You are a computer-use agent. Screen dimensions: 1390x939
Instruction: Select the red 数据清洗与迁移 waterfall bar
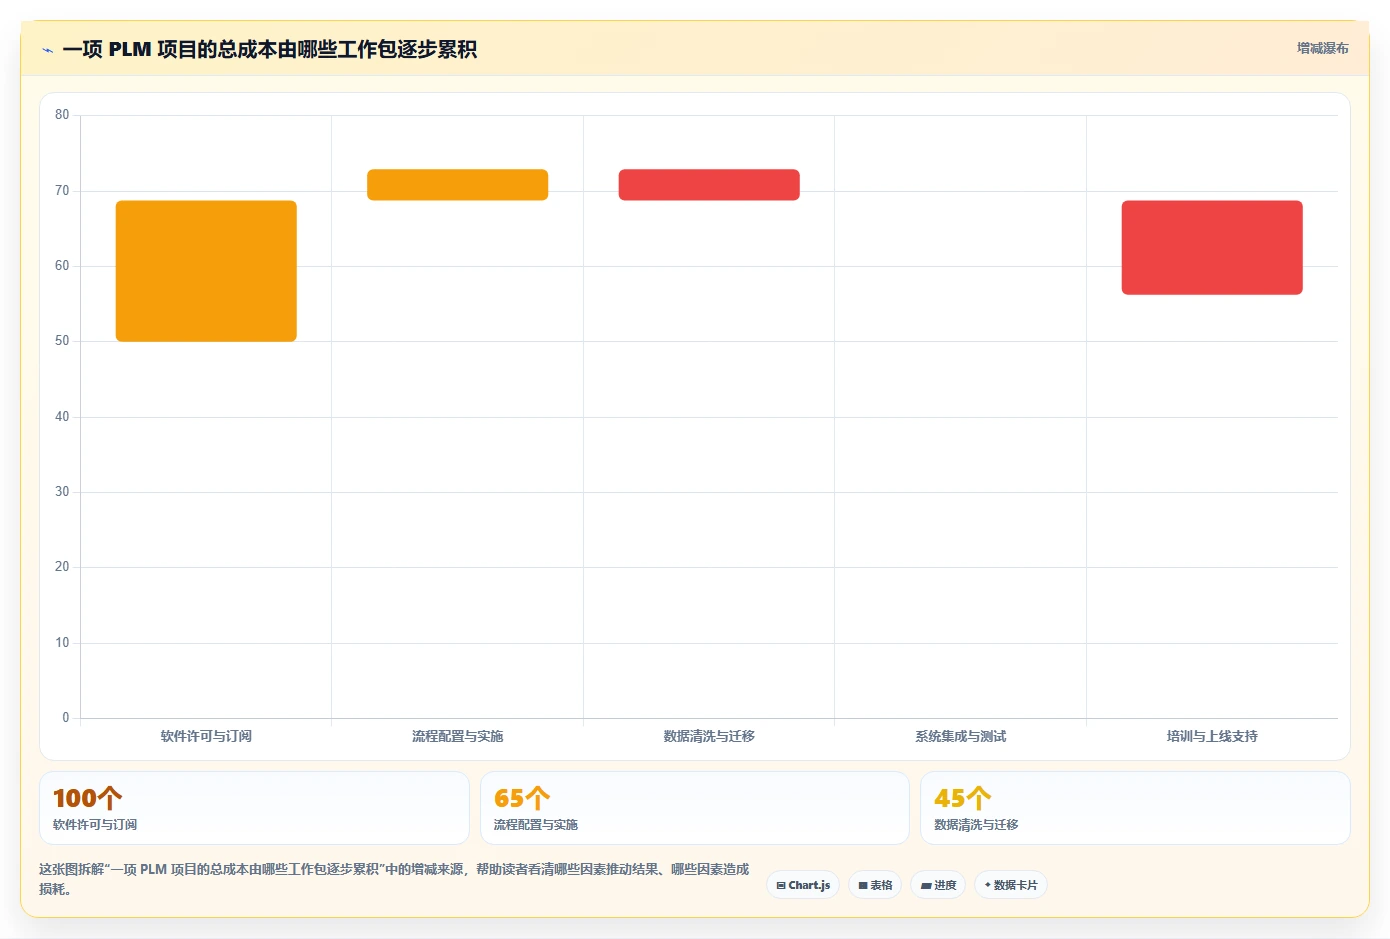[x=709, y=185]
